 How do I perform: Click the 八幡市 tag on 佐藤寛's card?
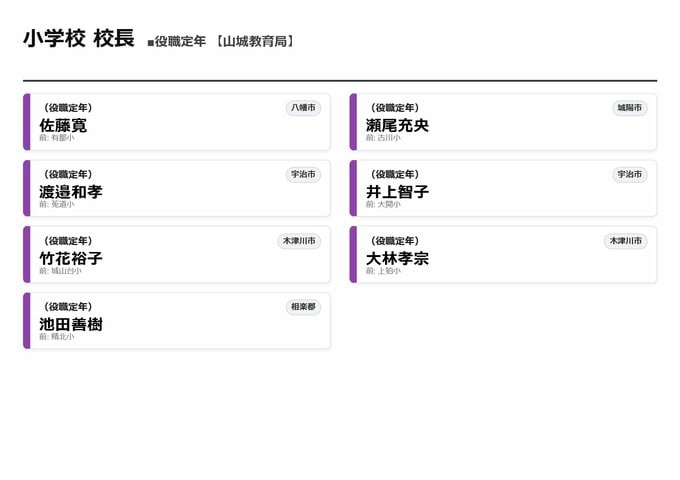pos(303,108)
